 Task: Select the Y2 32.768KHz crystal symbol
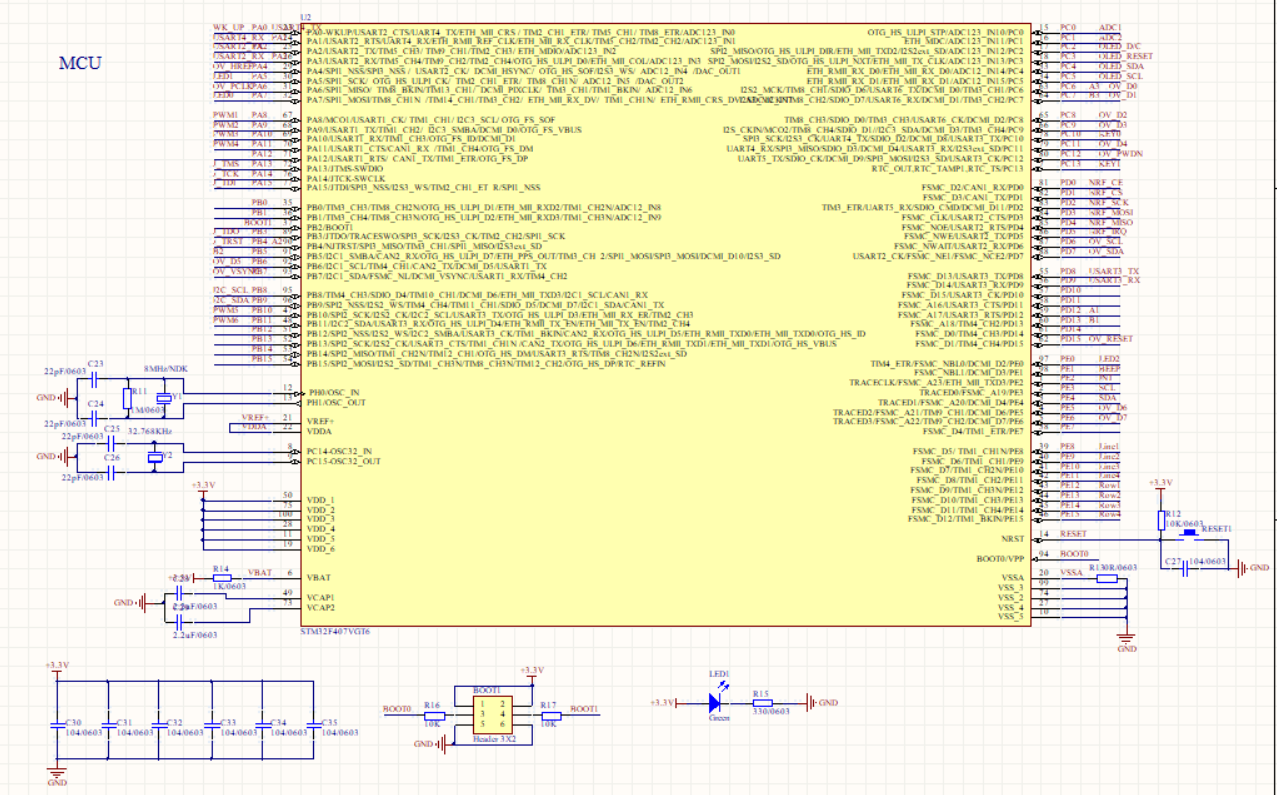coord(154,458)
